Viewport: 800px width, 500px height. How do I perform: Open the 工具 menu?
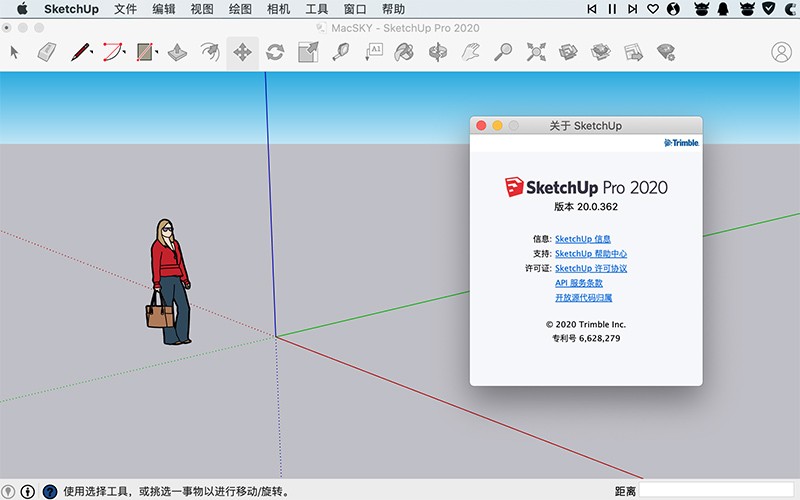(x=317, y=9)
